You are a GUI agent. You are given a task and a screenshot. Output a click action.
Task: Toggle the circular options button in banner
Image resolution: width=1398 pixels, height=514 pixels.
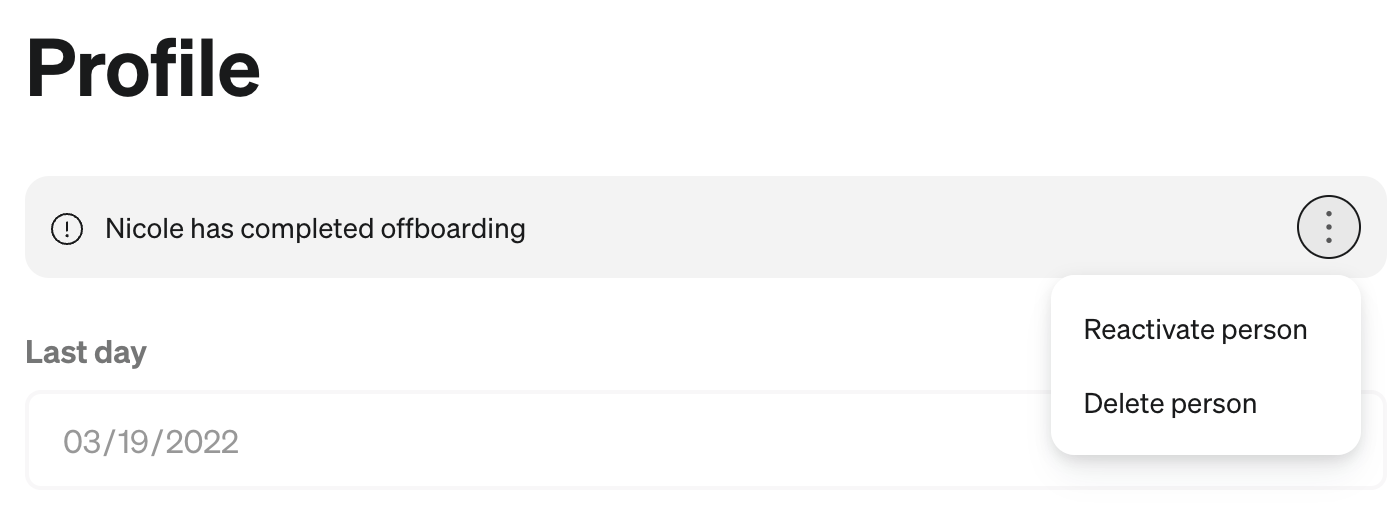(1328, 228)
